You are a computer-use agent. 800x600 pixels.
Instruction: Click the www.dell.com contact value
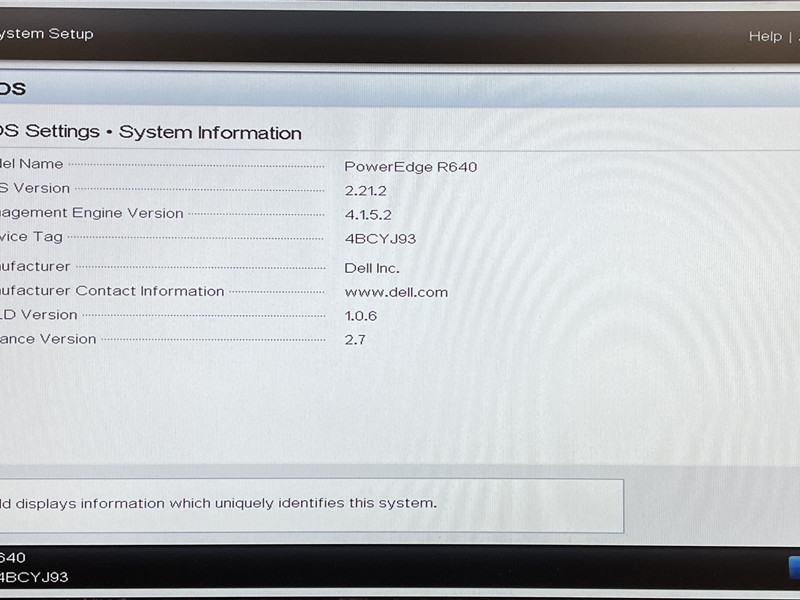point(396,292)
